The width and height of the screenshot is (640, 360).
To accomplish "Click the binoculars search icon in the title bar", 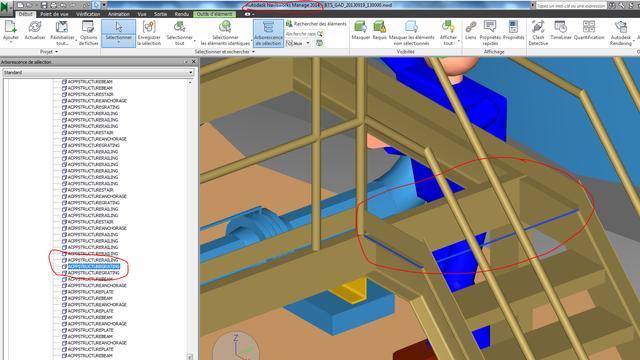I will [x=612, y=5].
